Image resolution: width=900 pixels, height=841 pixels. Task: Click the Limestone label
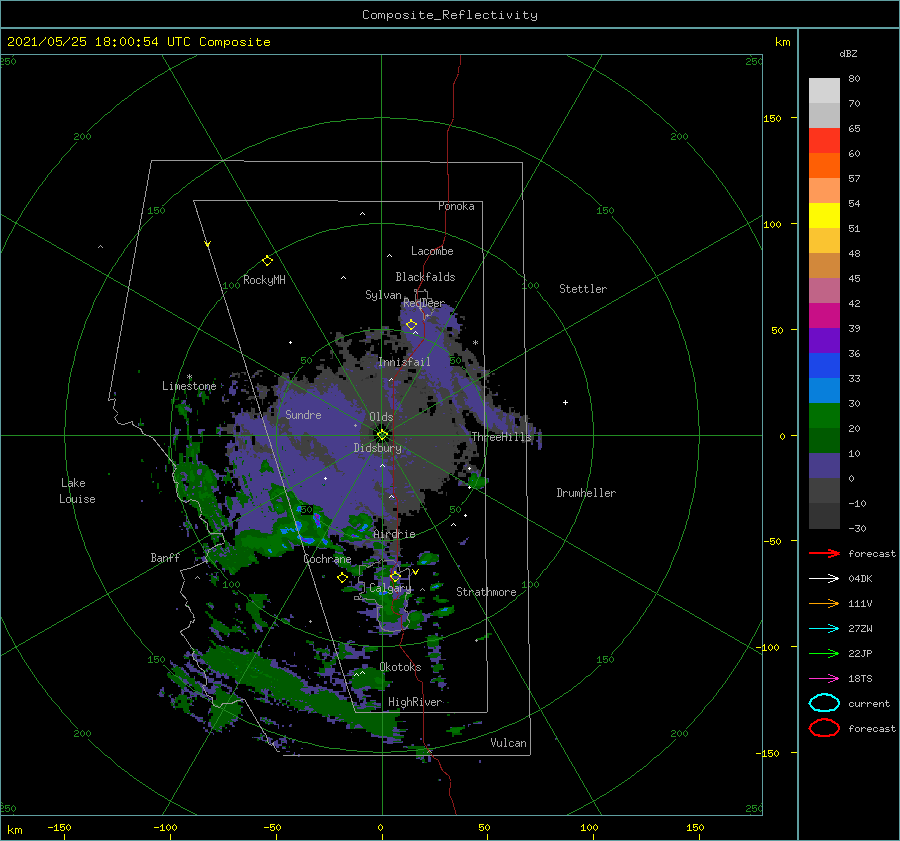(x=189, y=386)
